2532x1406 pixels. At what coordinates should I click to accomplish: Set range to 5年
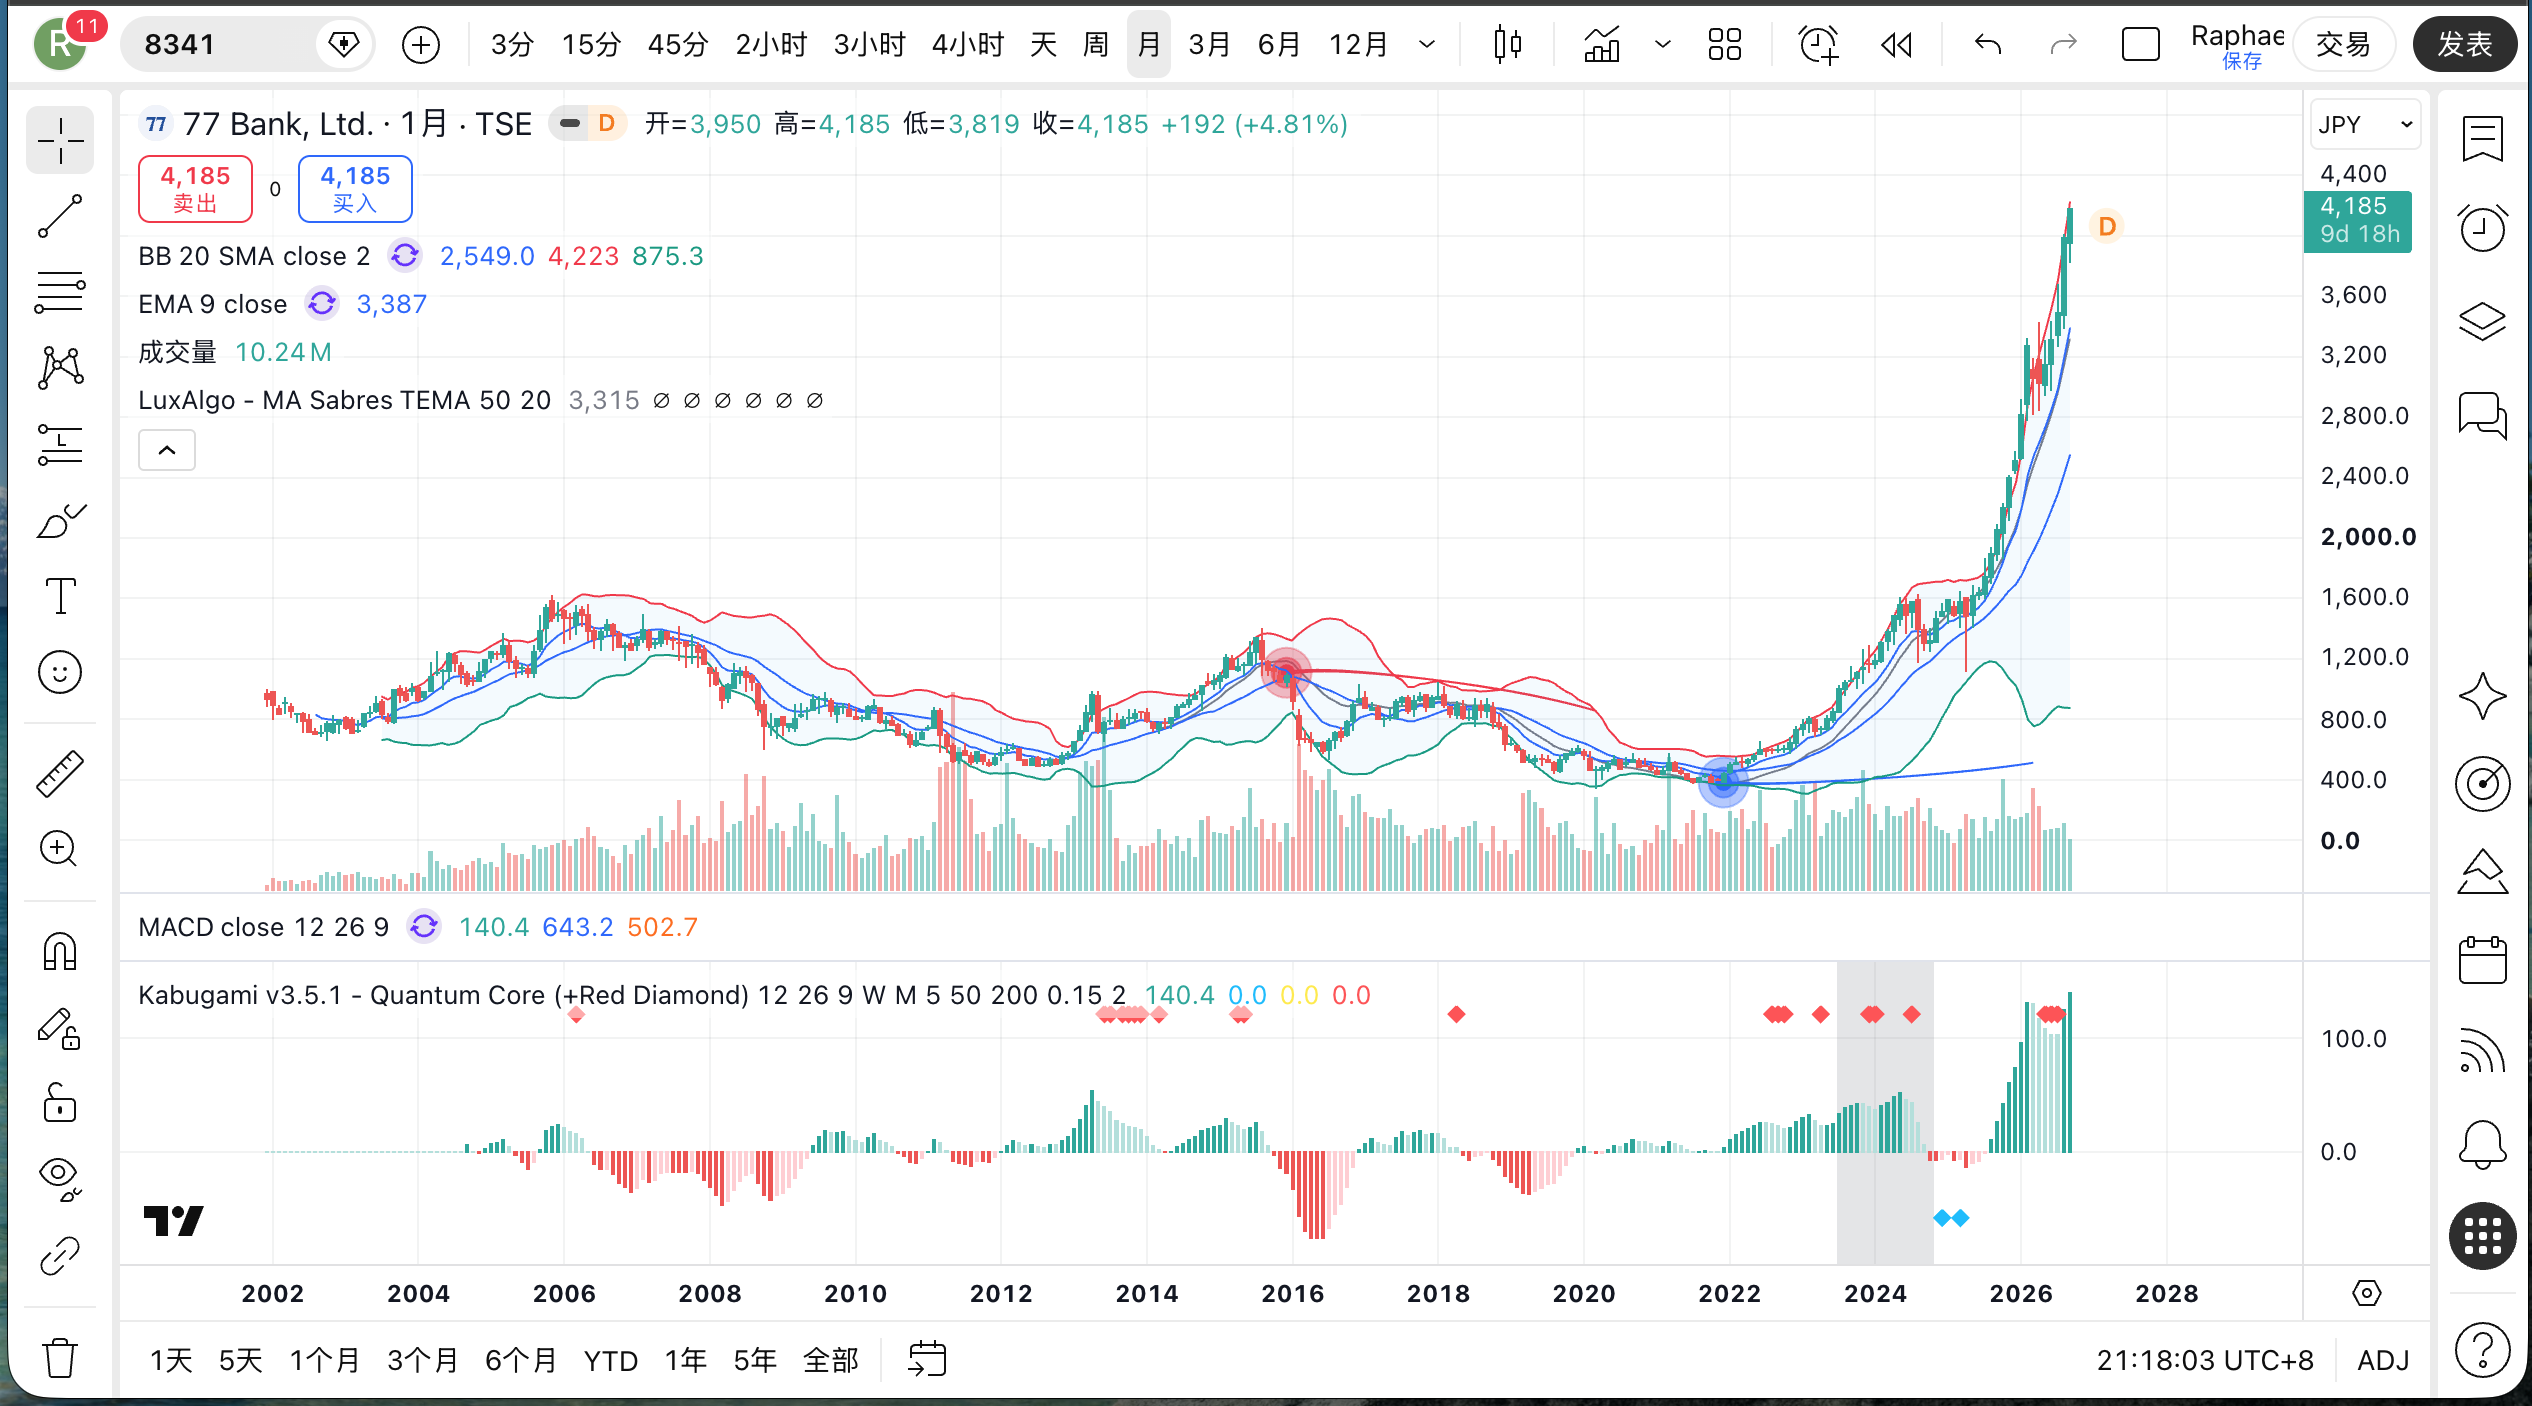click(x=755, y=1360)
